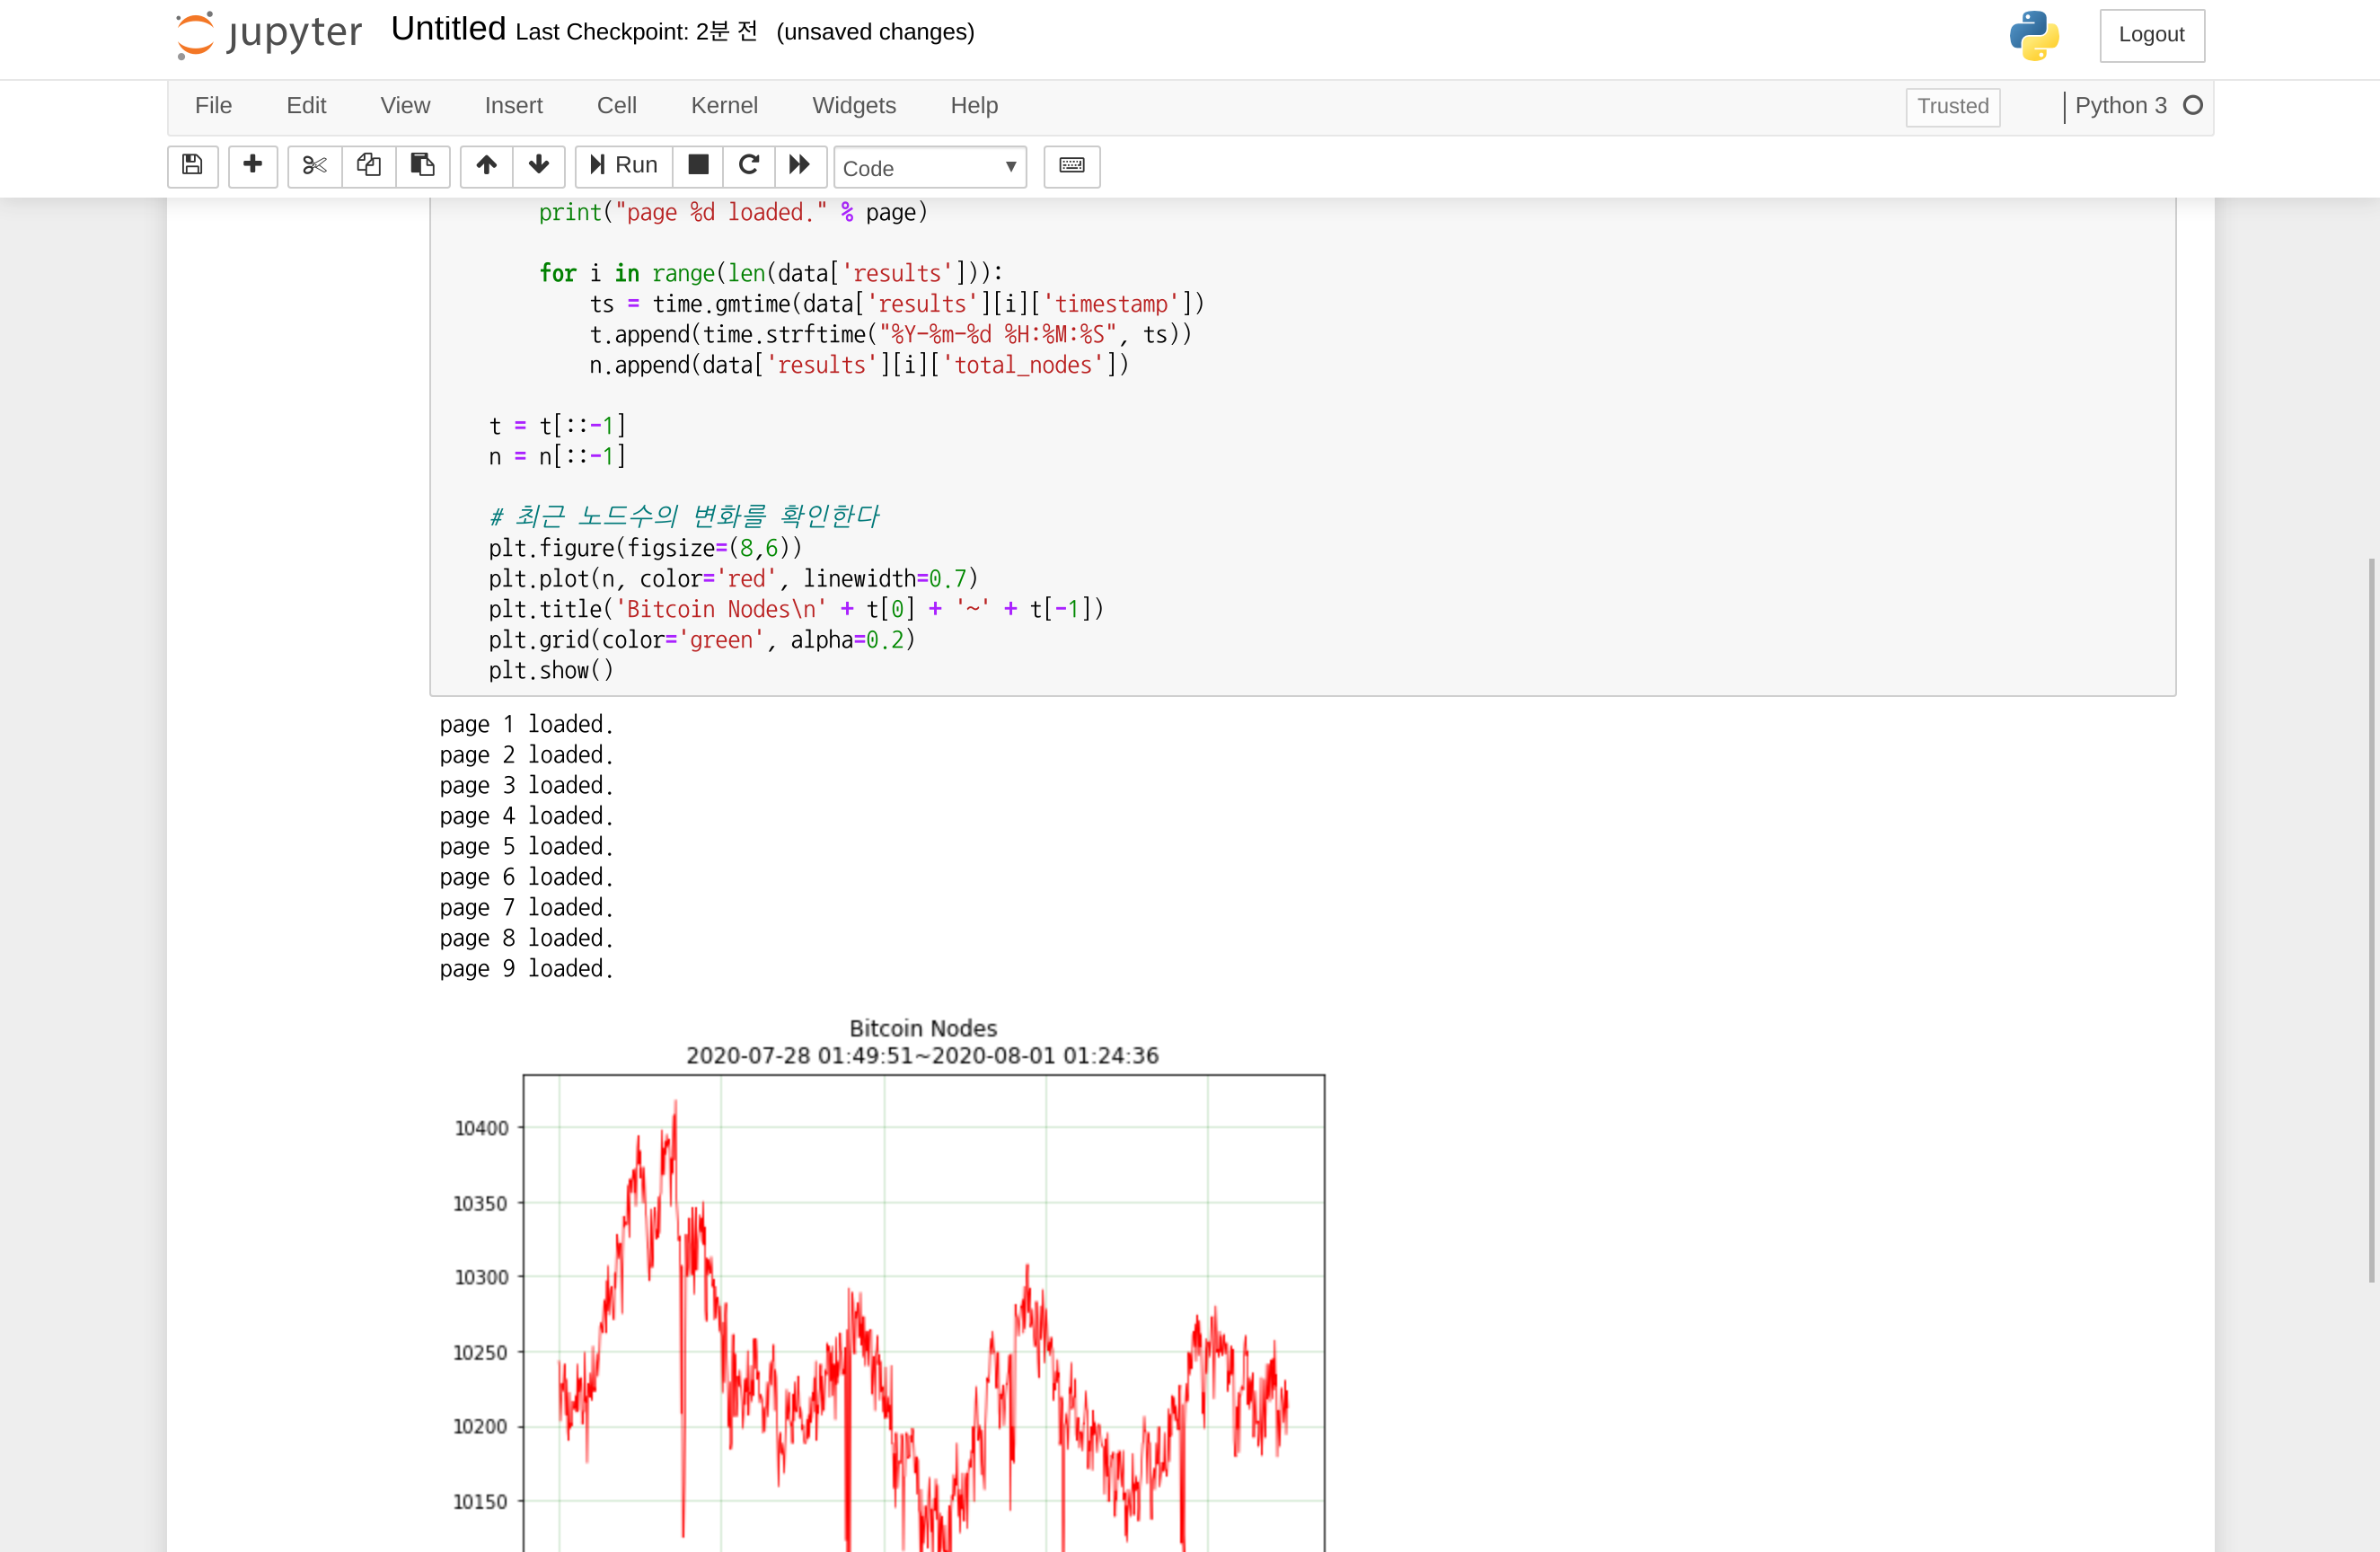Open the Kernel menu
Screen dimensions: 2380x1552
[x=723, y=105]
